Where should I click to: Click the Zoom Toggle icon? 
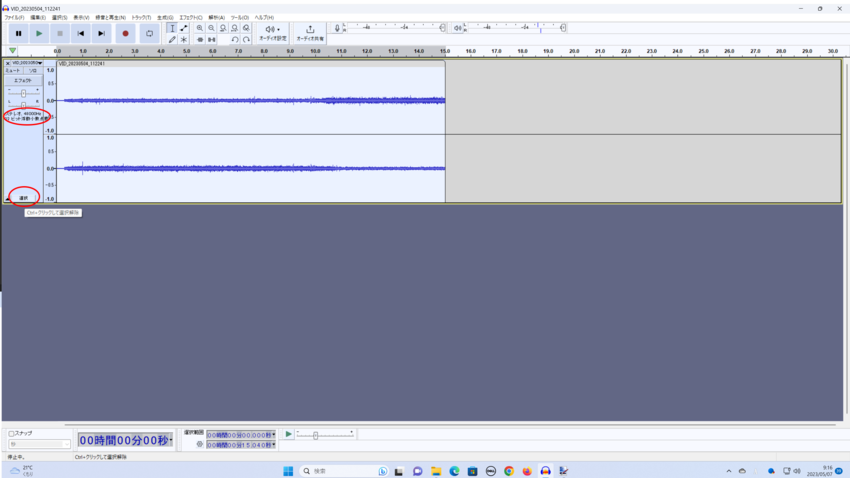click(x=246, y=28)
